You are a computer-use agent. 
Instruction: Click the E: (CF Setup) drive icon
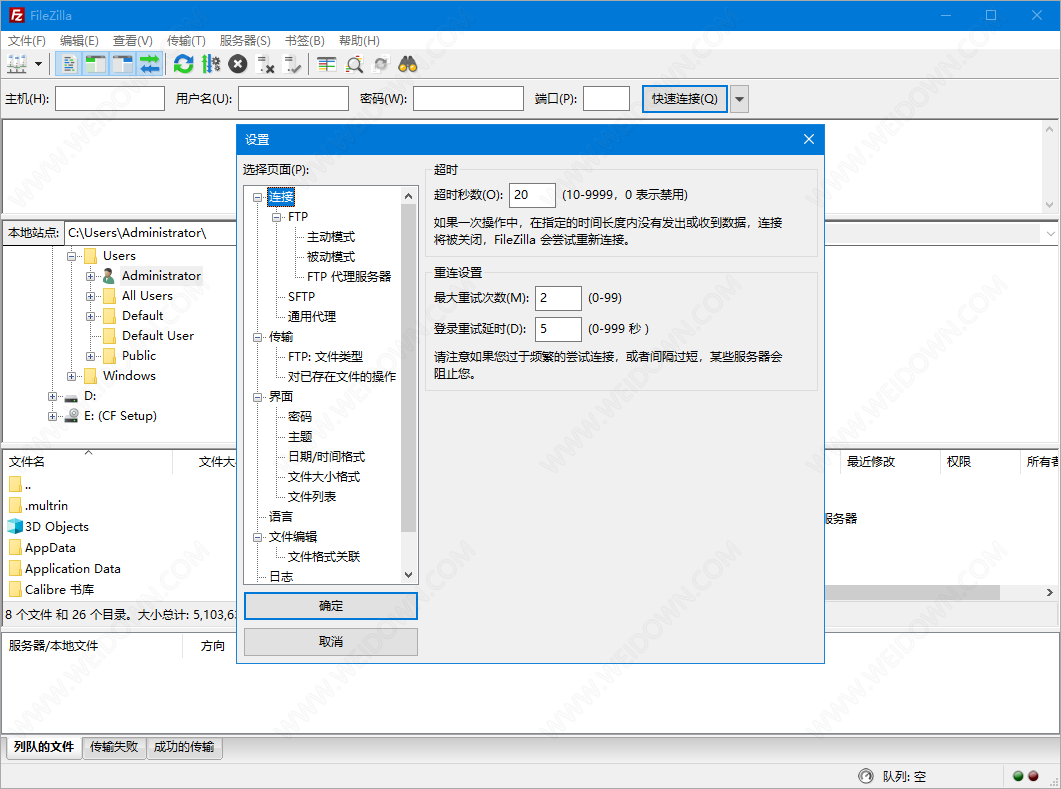pyautogui.click(x=71, y=415)
